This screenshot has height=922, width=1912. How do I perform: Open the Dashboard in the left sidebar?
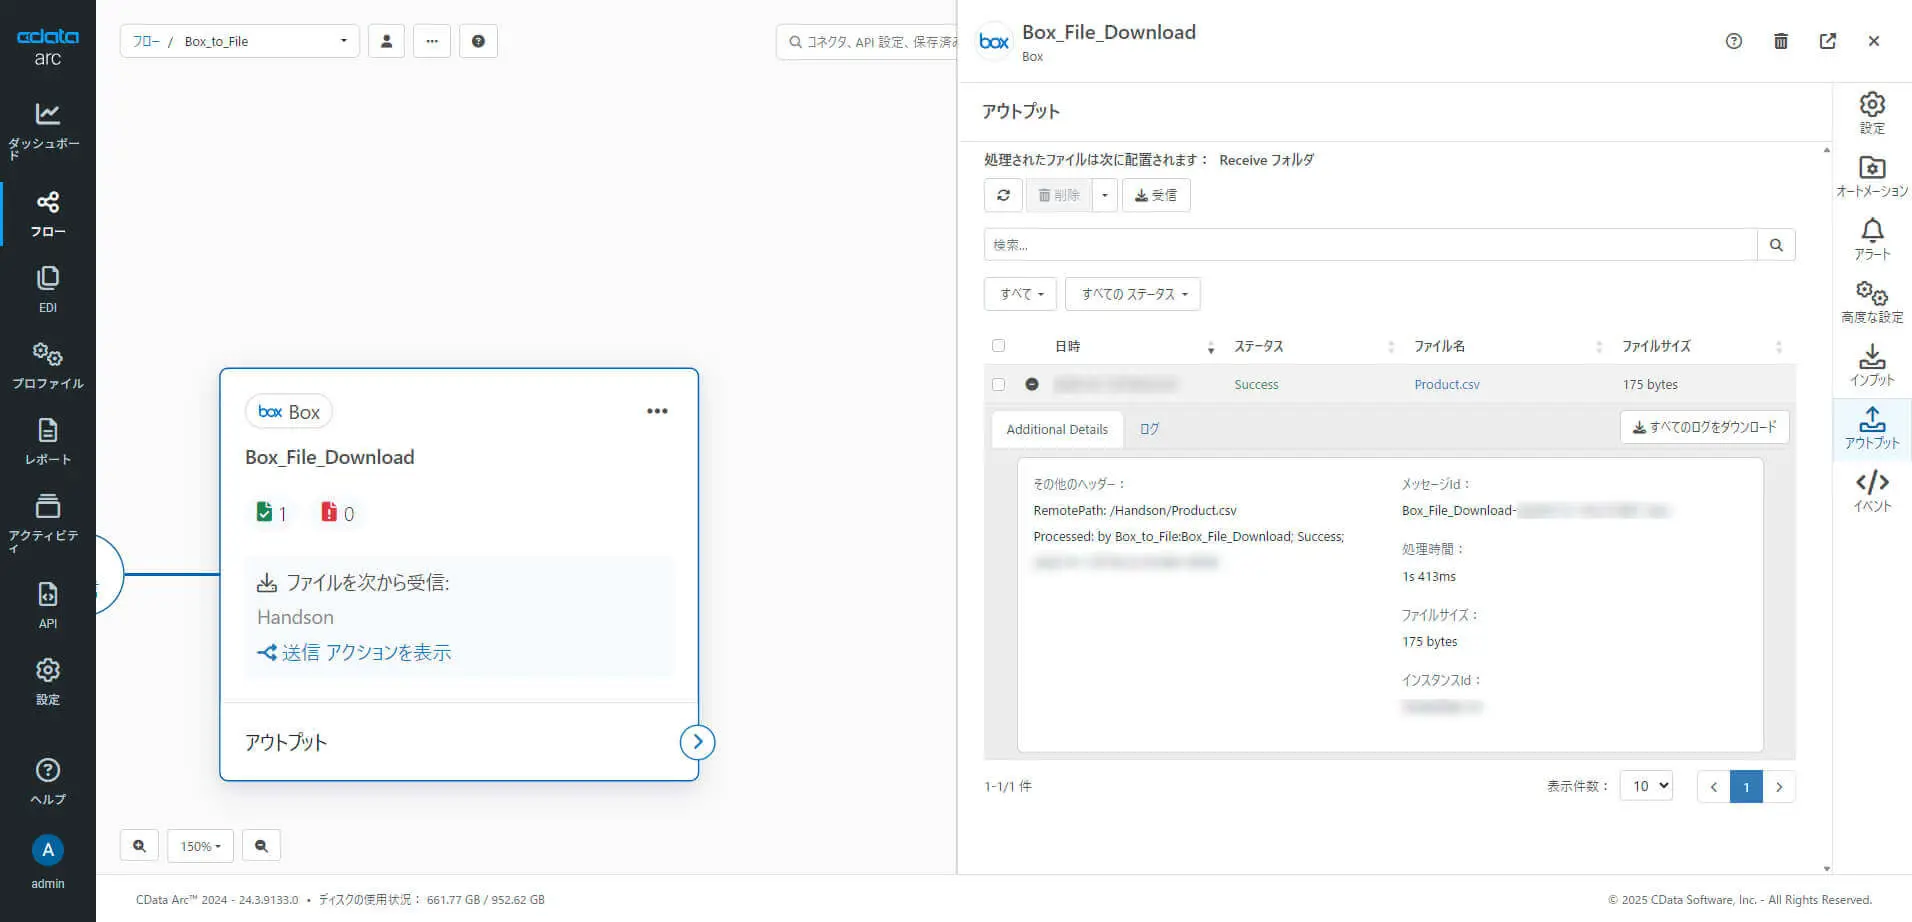[x=47, y=130]
